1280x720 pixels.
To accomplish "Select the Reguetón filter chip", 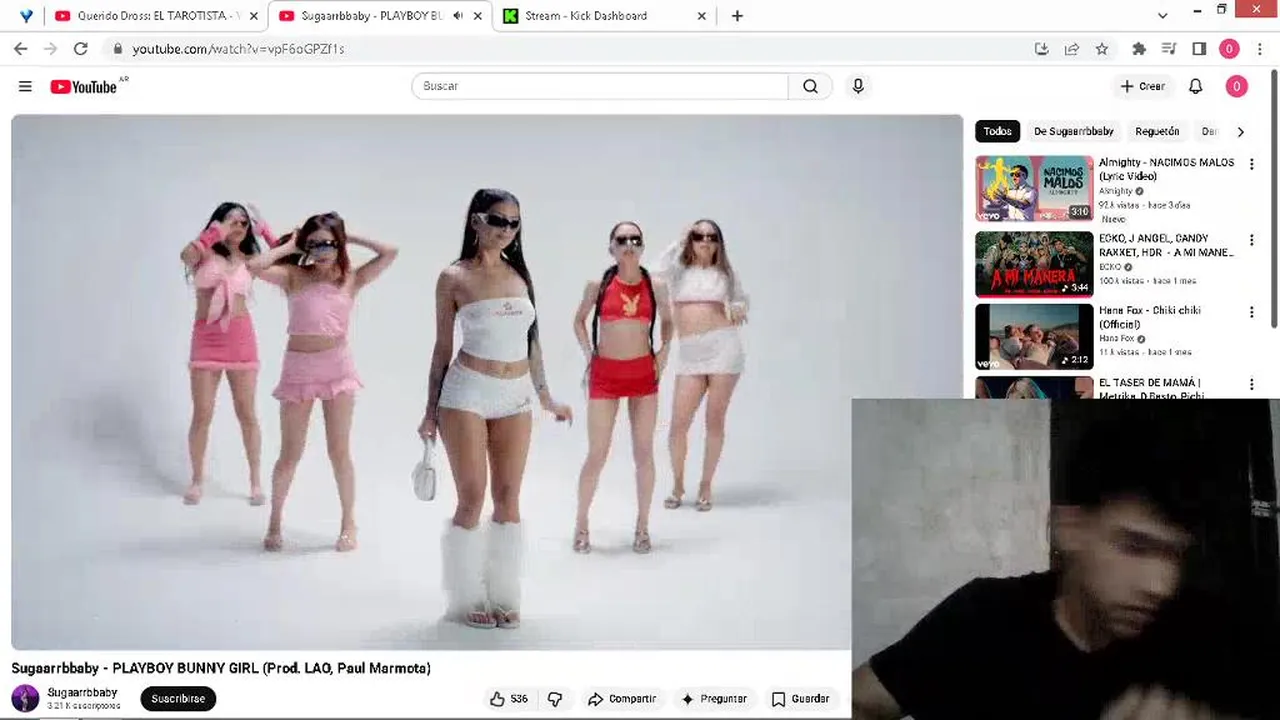I will click(1157, 131).
